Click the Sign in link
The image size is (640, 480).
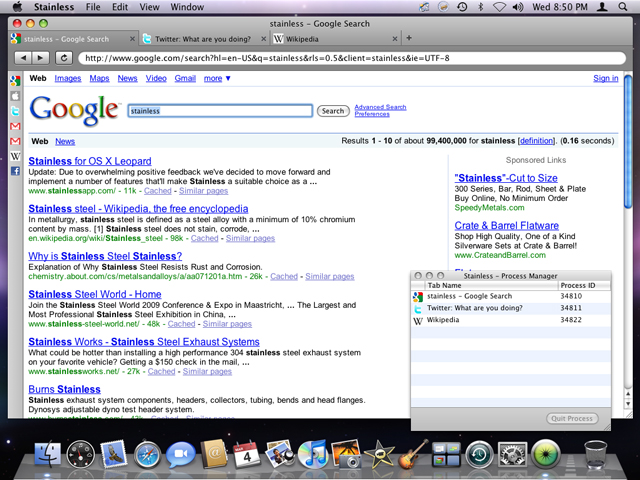(606, 78)
